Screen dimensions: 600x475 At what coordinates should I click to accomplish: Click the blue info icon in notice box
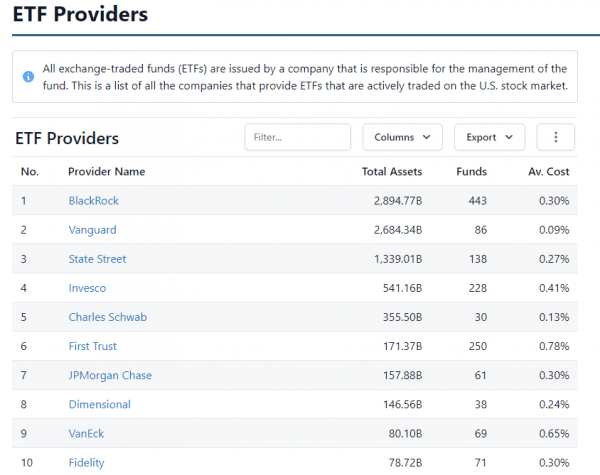[28, 77]
